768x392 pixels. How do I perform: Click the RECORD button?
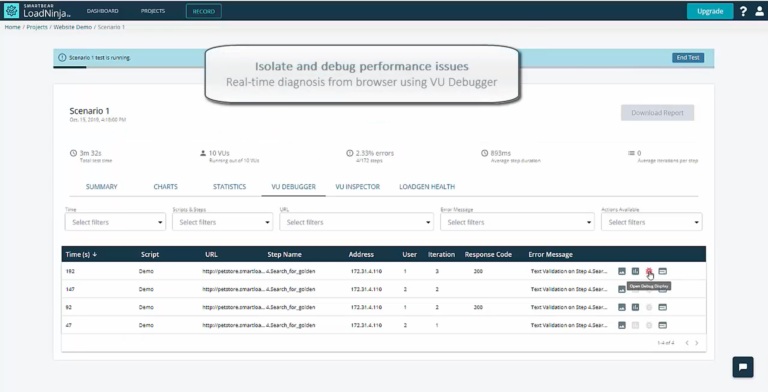click(204, 11)
